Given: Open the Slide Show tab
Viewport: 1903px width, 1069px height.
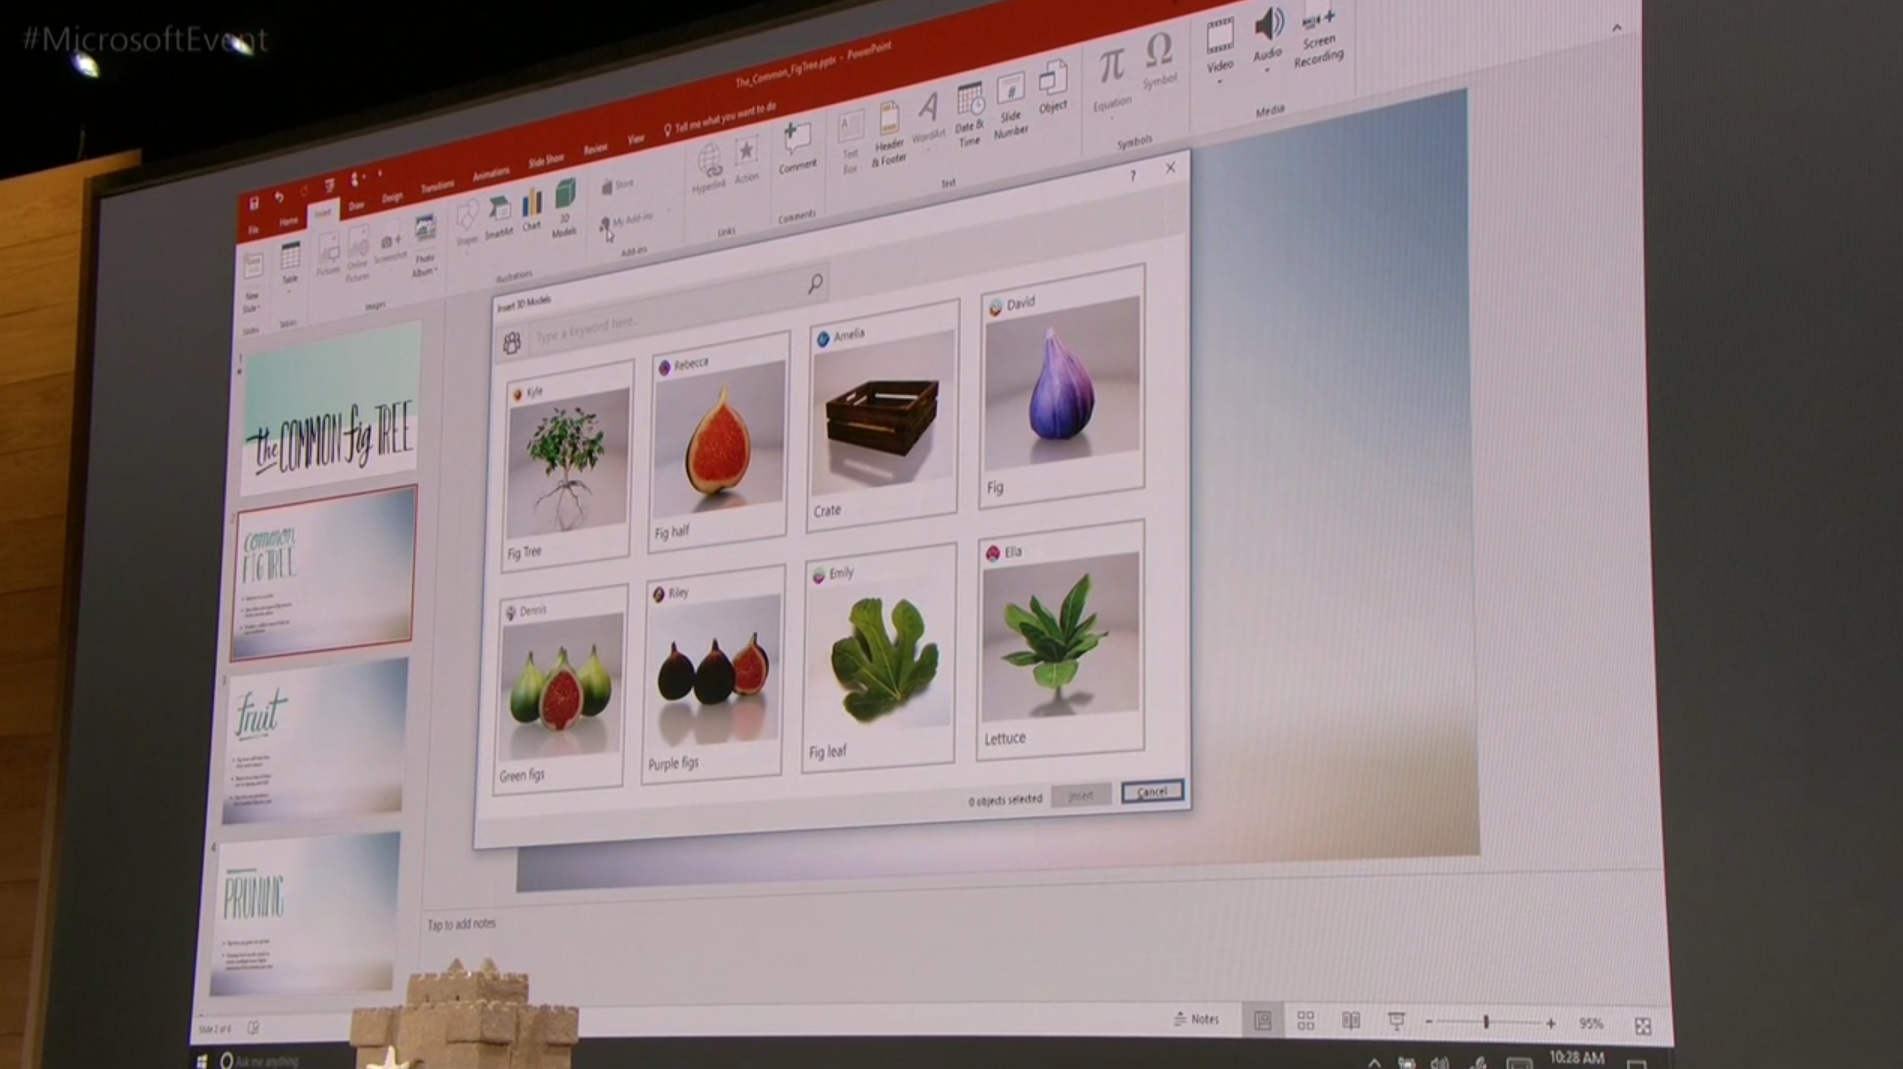Looking at the screenshot, I should click(546, 161).
